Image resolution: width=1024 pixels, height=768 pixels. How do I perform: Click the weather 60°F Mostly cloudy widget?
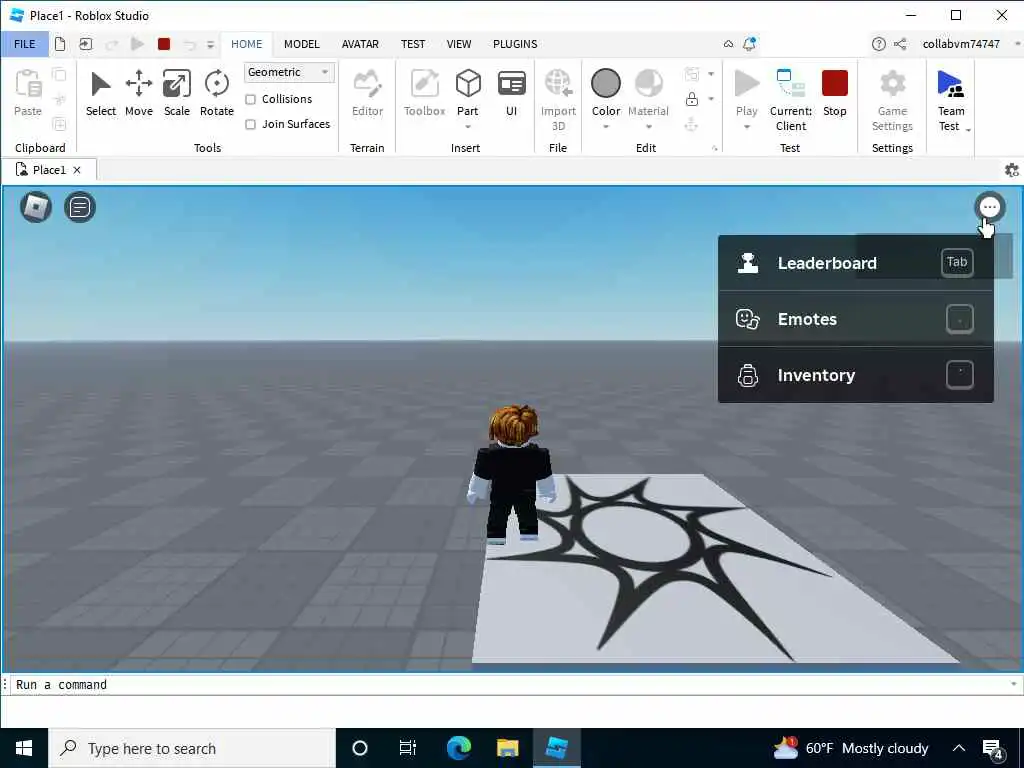[850, 748]
